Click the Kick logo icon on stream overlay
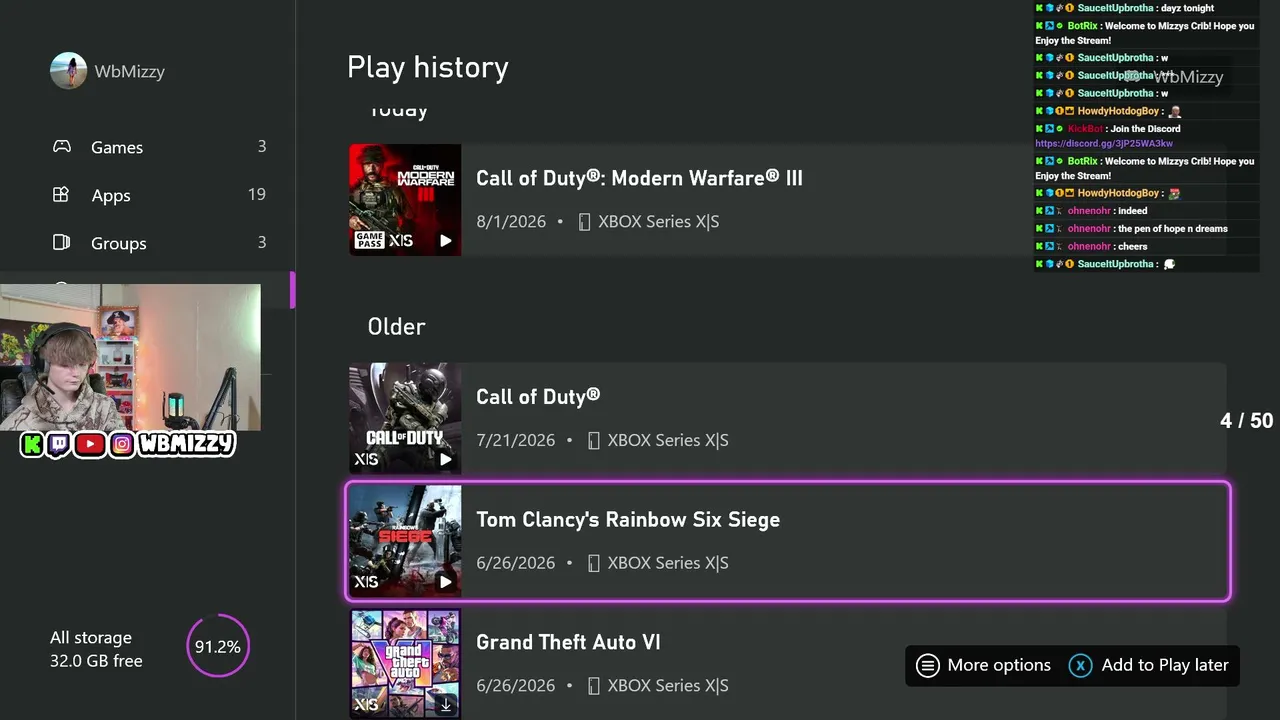The height and width of the screenshot is (720, 1280). point(32,444)
